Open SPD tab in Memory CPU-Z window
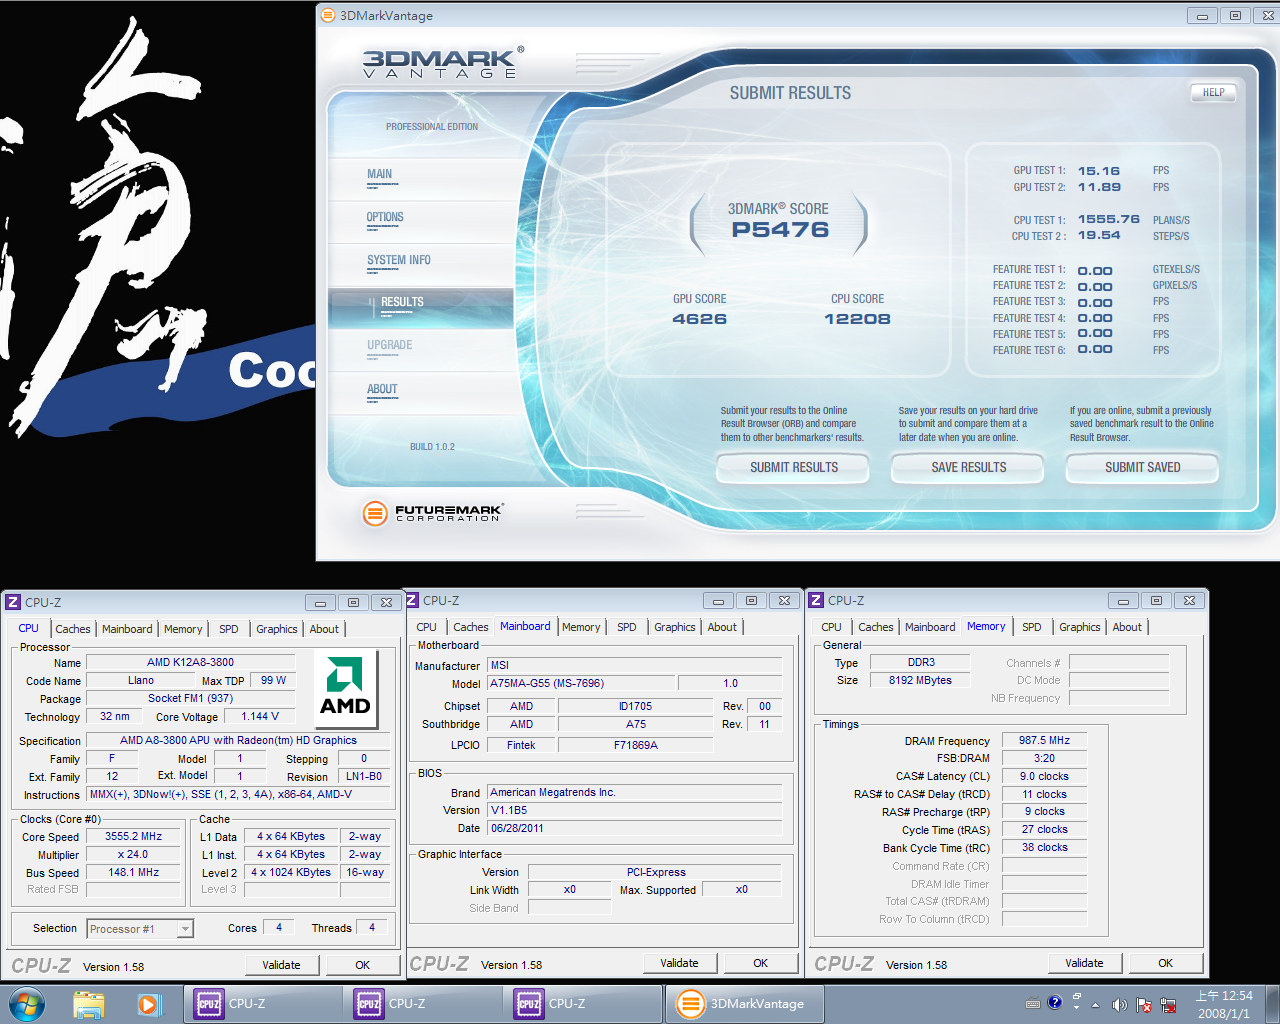Viewport: 1280px width, 1024px height. tap(1031, 627)
